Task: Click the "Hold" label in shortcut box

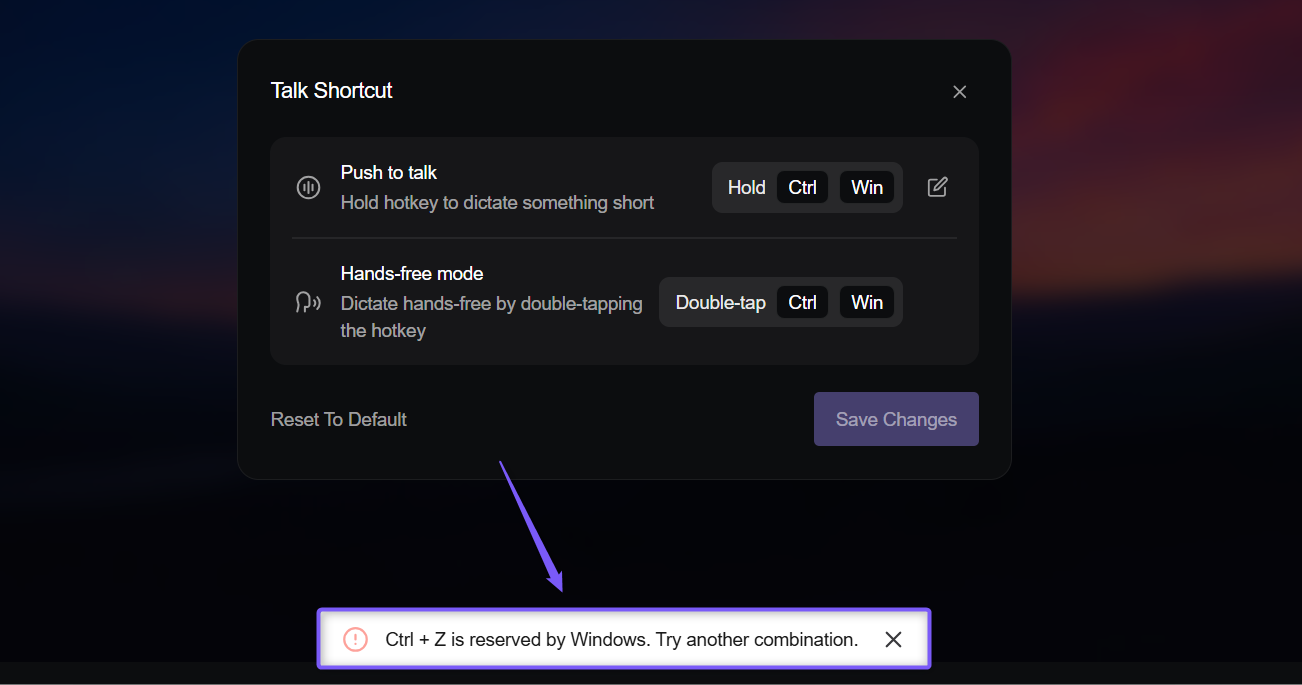Action: (747, 187)
